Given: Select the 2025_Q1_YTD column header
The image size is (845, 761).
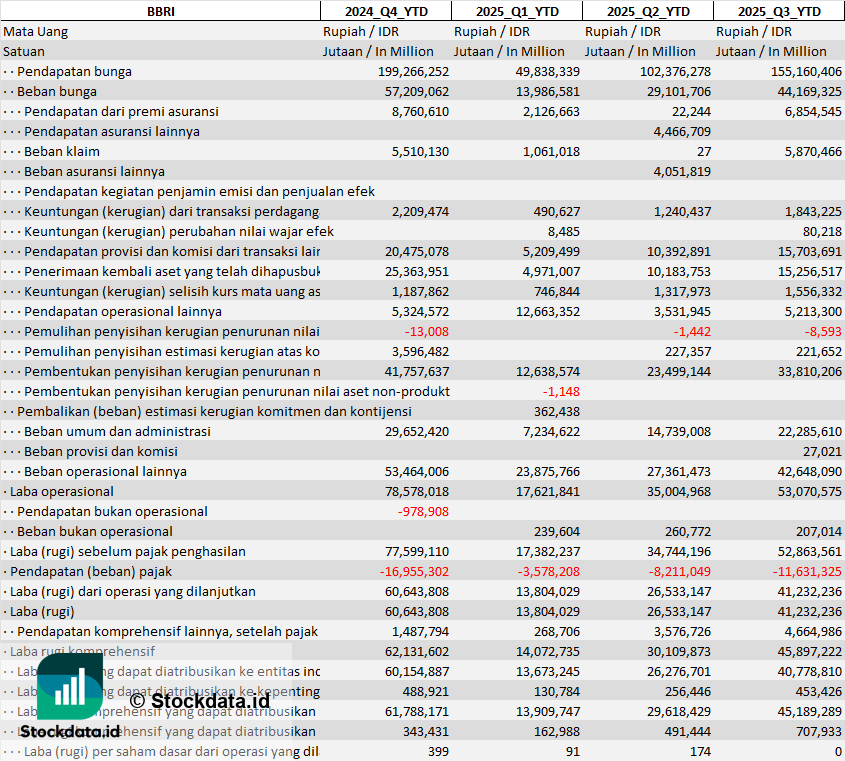Looking at the screenshot, I should tap(516, 11).
